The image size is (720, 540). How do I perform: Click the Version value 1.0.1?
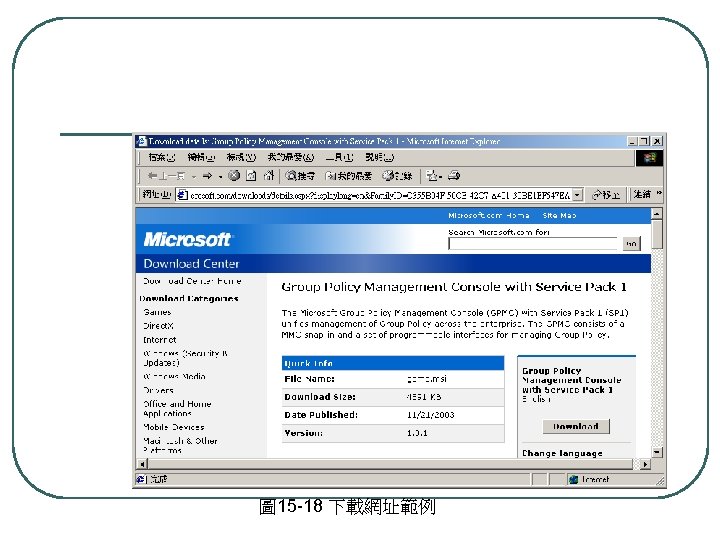pyautogui.click(x=417, y=433)
